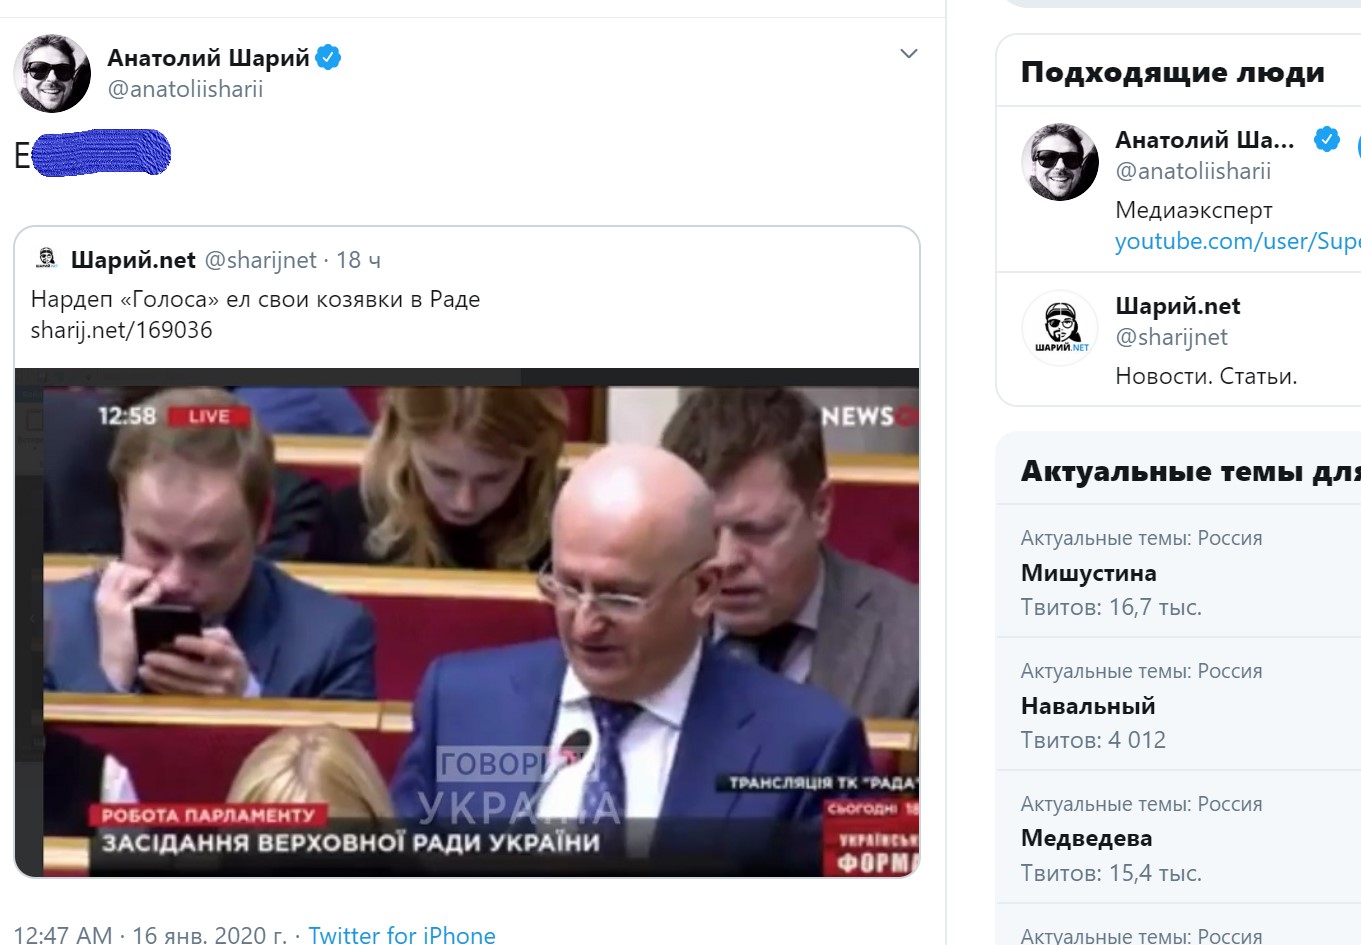This screenshot has height=945, width=1361.
Task: Click the blue verified badge beside the author's name
Action: pos(328,58)
